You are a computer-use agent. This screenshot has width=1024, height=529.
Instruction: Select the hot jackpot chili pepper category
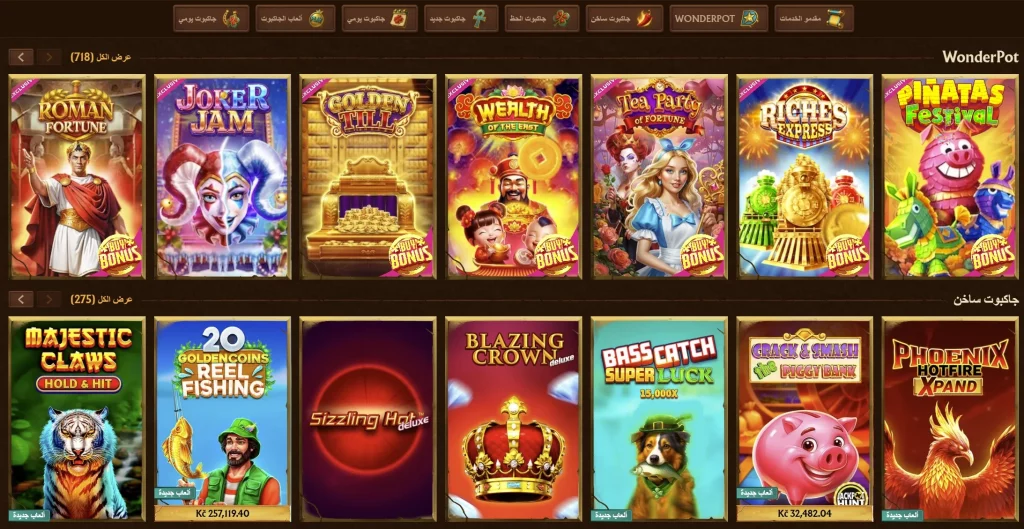[624, 18]
